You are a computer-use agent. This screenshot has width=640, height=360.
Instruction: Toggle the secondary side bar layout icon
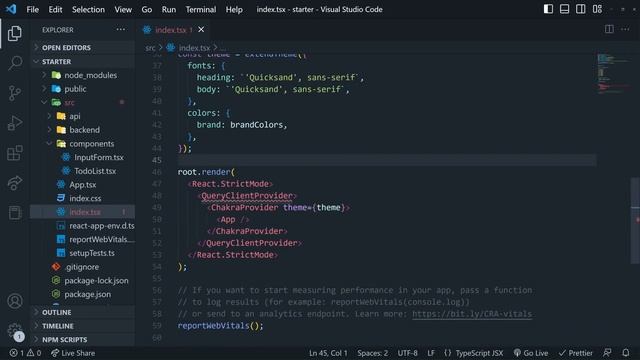click(580, 9)
